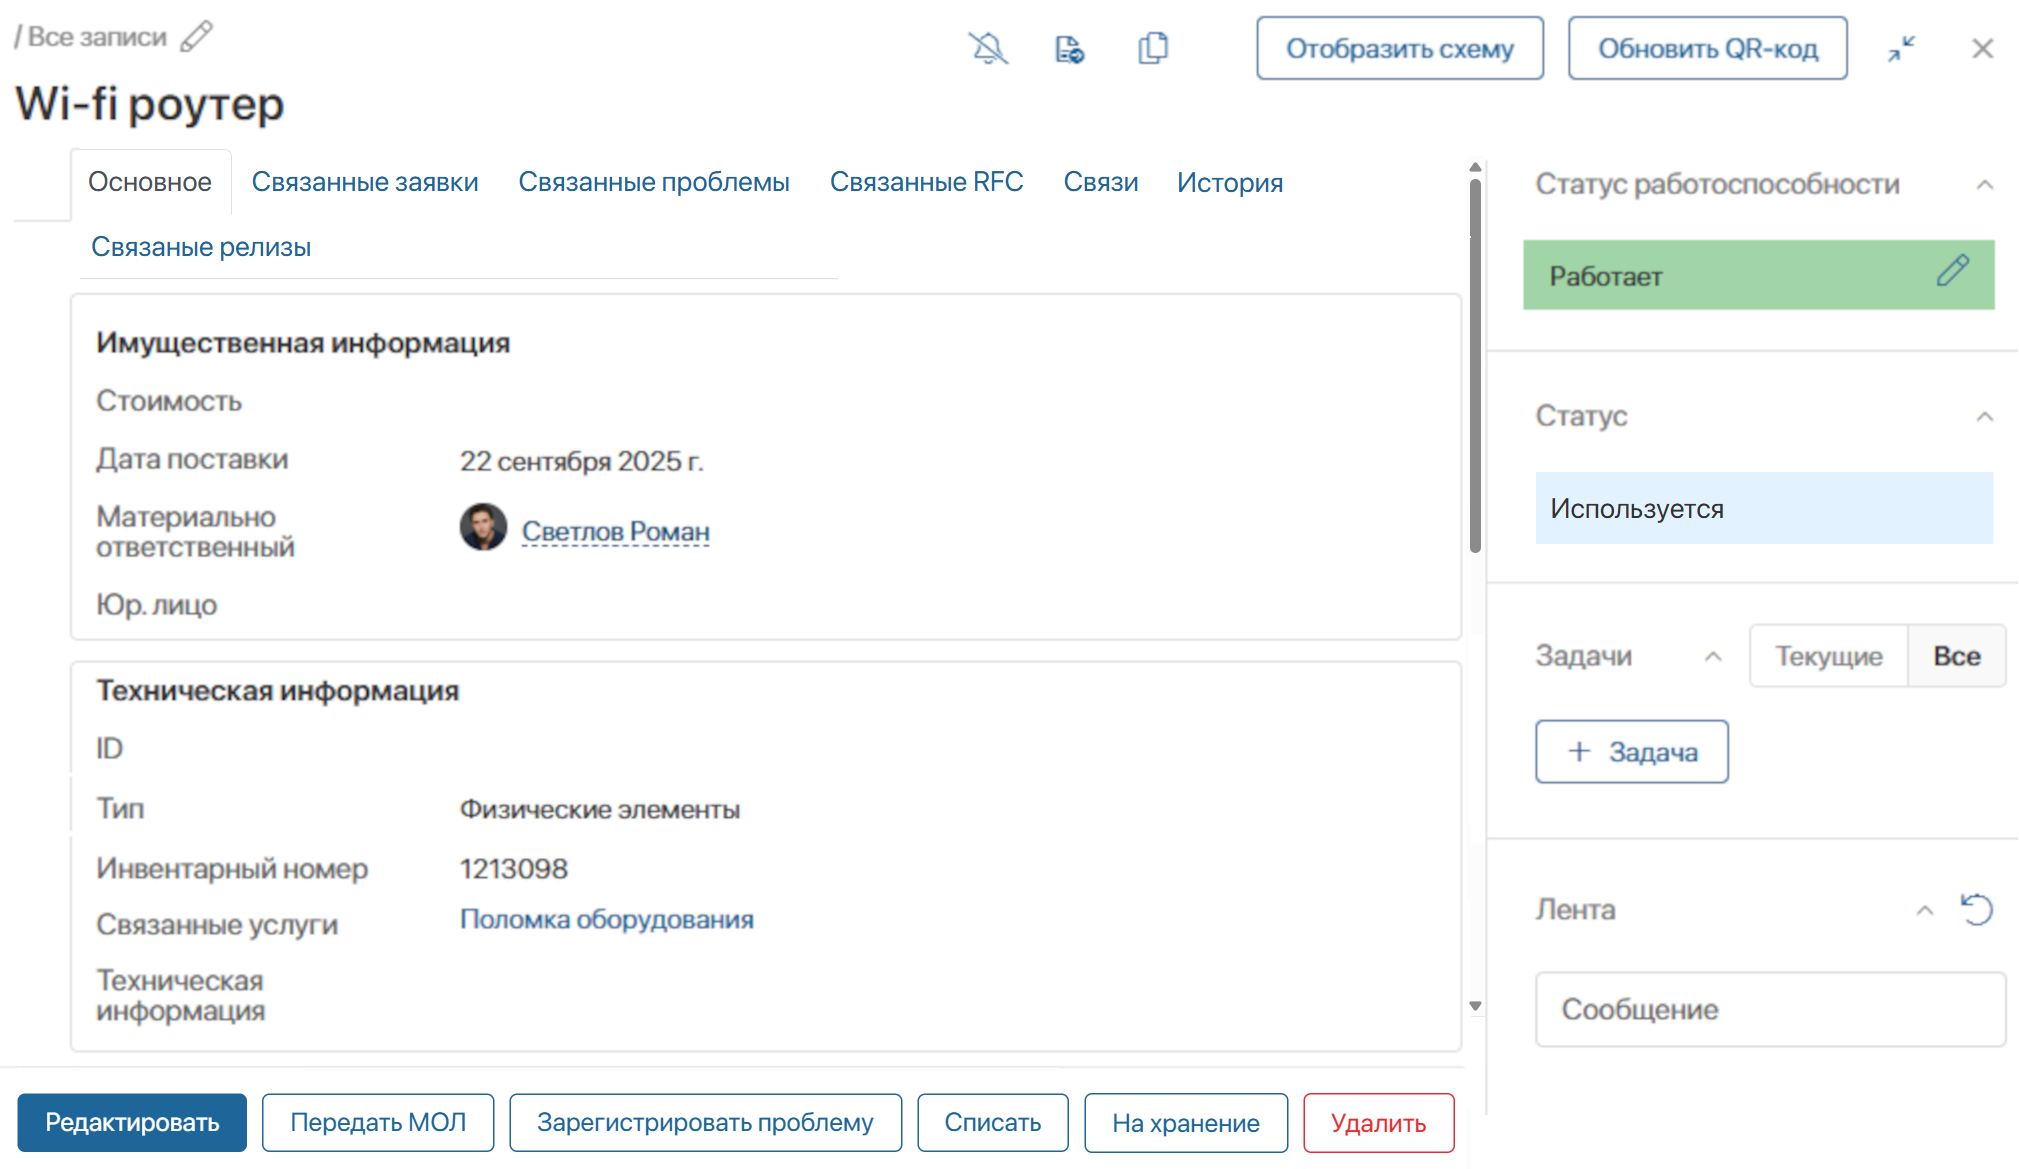Collapse the Задачи section chevron
Screen dimensions: 2019x1169
[x=1713, y=656]
